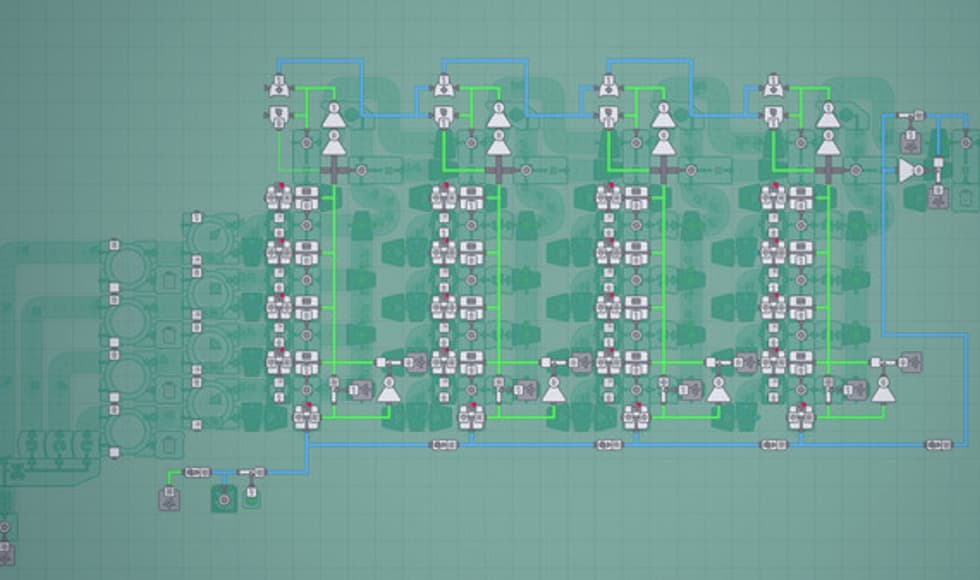Click the bottom red-dot gate in the fourth column
The height and width of the screenshot is (580, 980).
pos(801,417)
